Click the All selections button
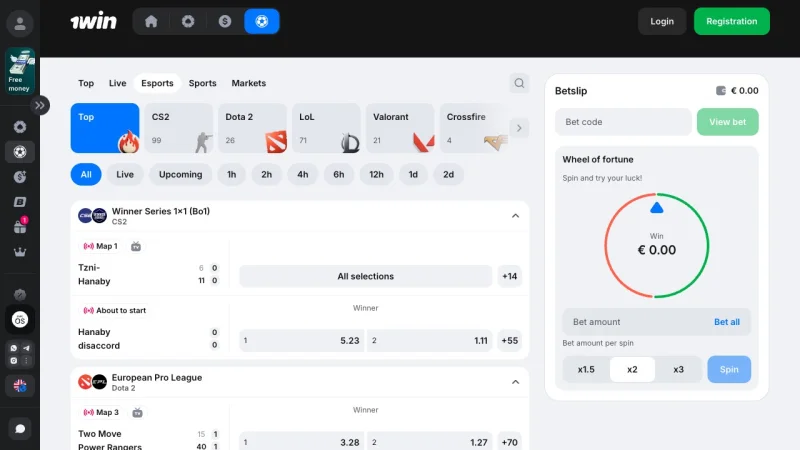 365,276
